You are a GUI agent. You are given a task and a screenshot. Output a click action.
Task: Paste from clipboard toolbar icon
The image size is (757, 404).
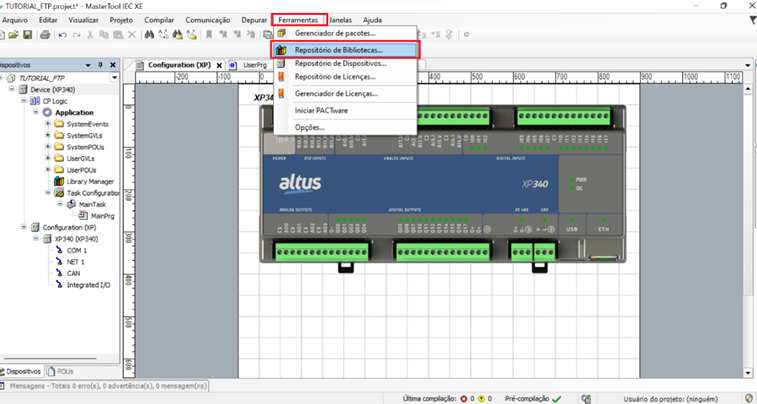coord(118,35)
